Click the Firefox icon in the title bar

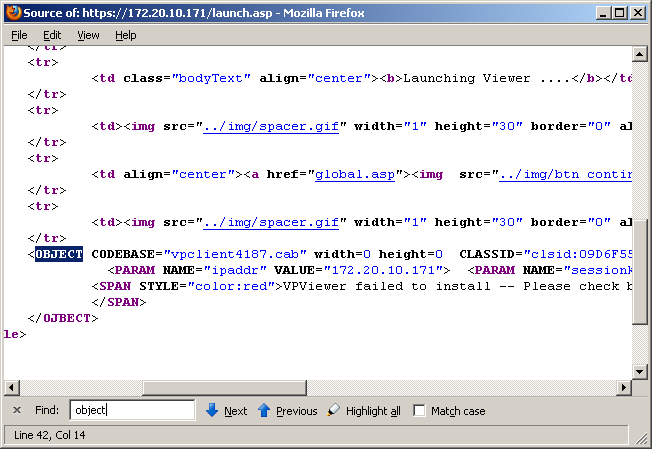tap(12, 13)
